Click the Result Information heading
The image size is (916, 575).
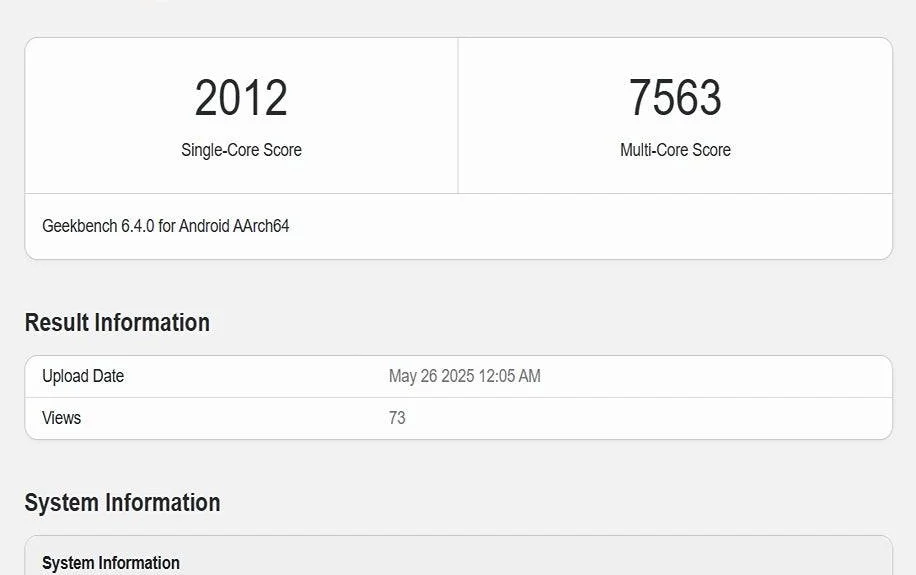coord(117,323)
